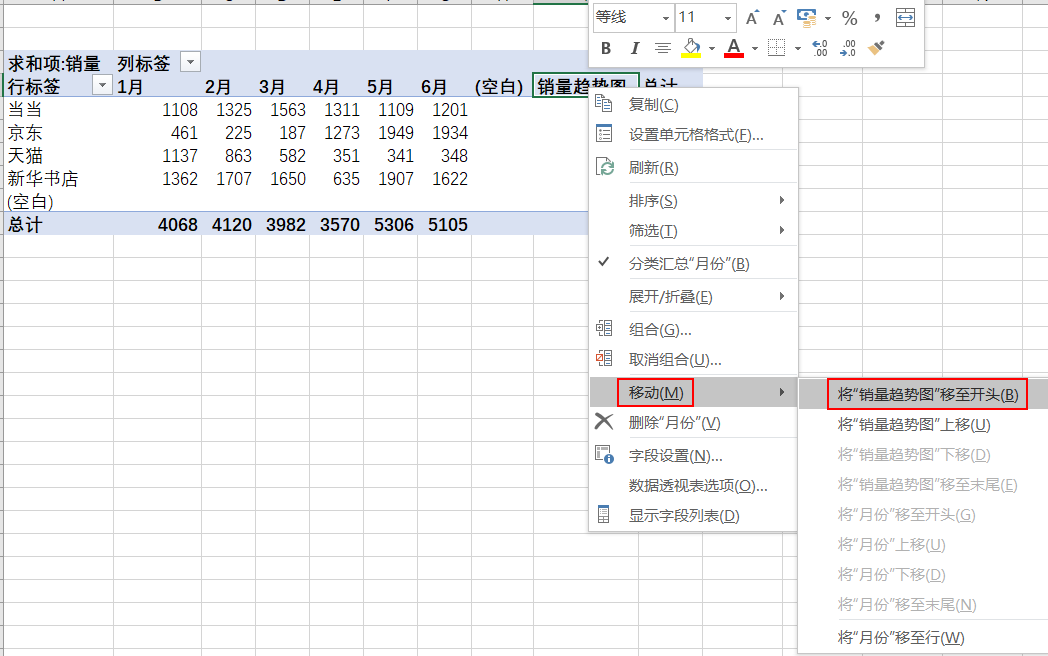The width and height of the screenshot is (1048, 656).
Task: Apply the red font color button
Action: [733, 48]
